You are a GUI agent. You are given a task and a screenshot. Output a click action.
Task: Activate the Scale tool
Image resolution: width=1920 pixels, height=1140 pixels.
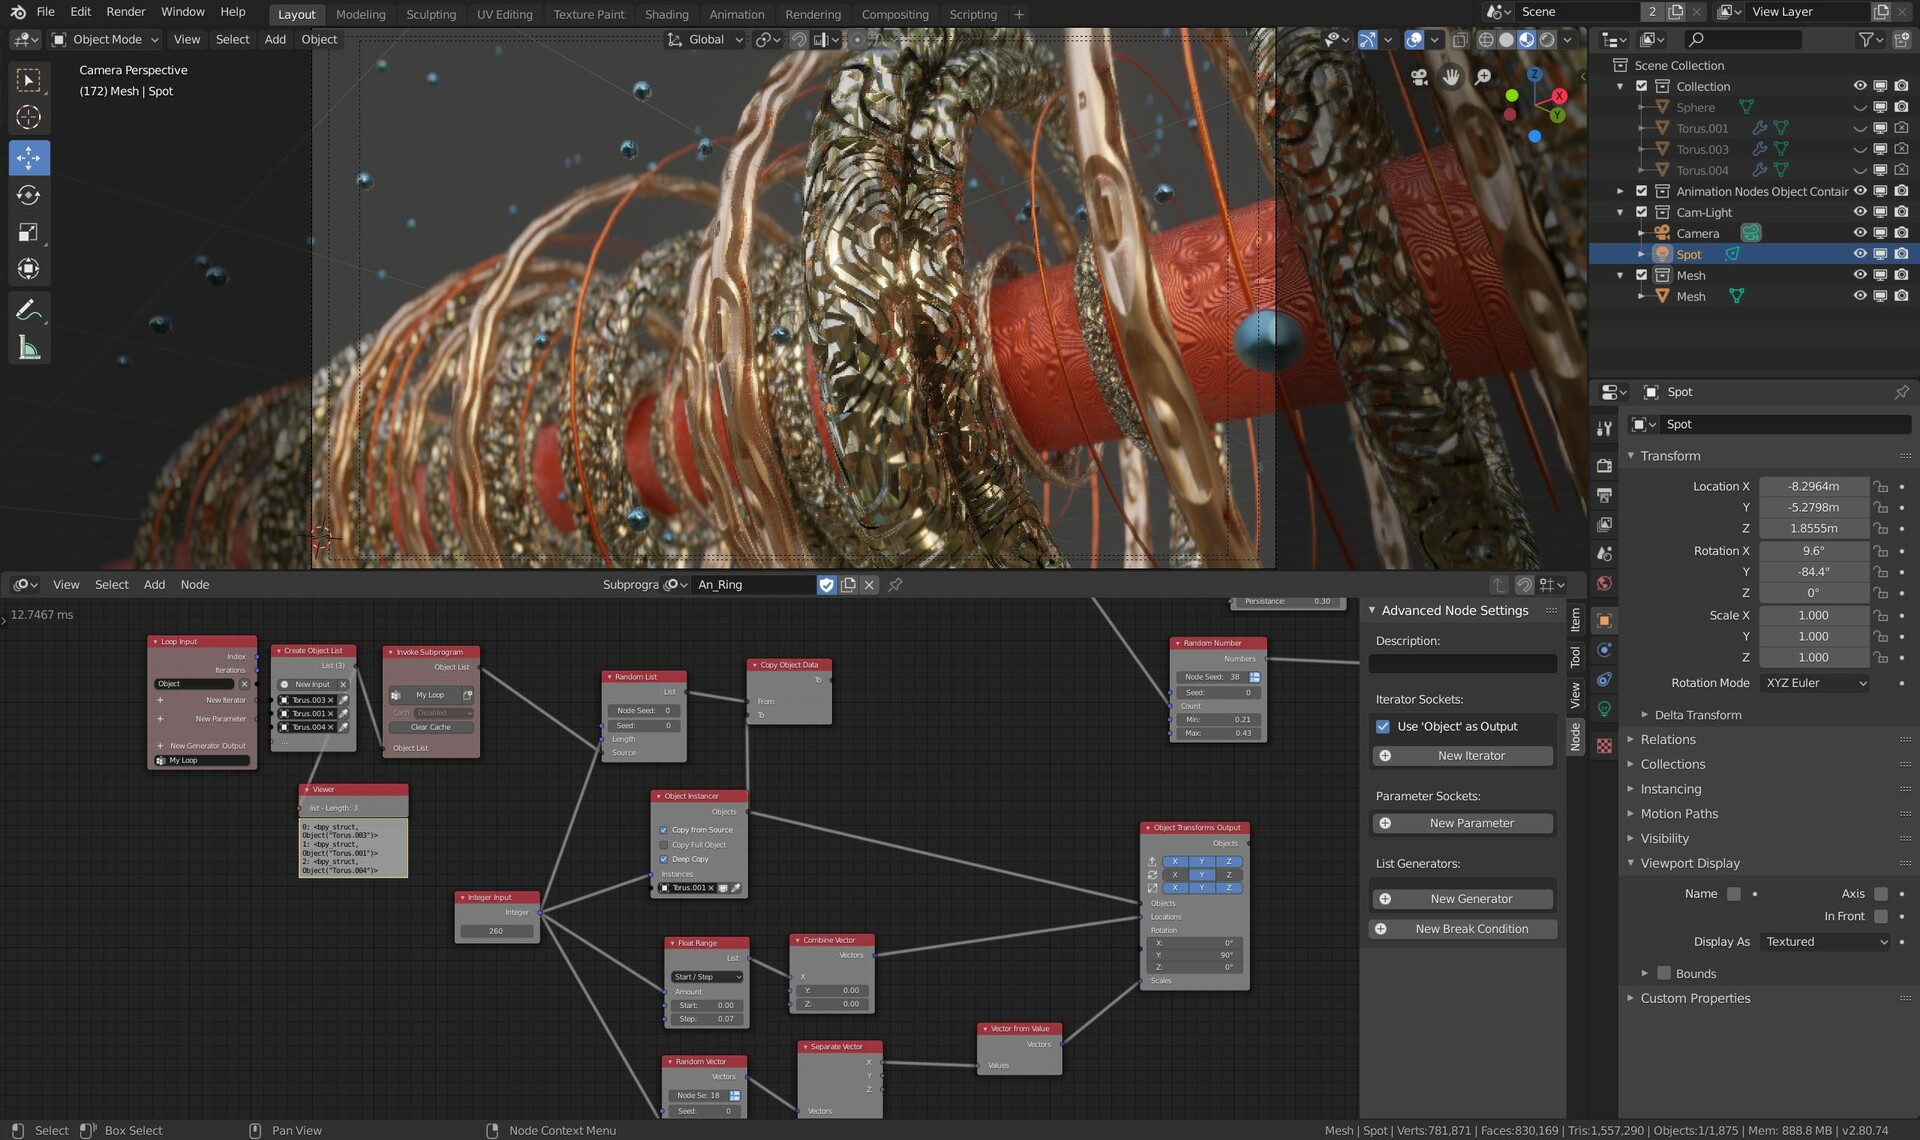tap(28, 232)
